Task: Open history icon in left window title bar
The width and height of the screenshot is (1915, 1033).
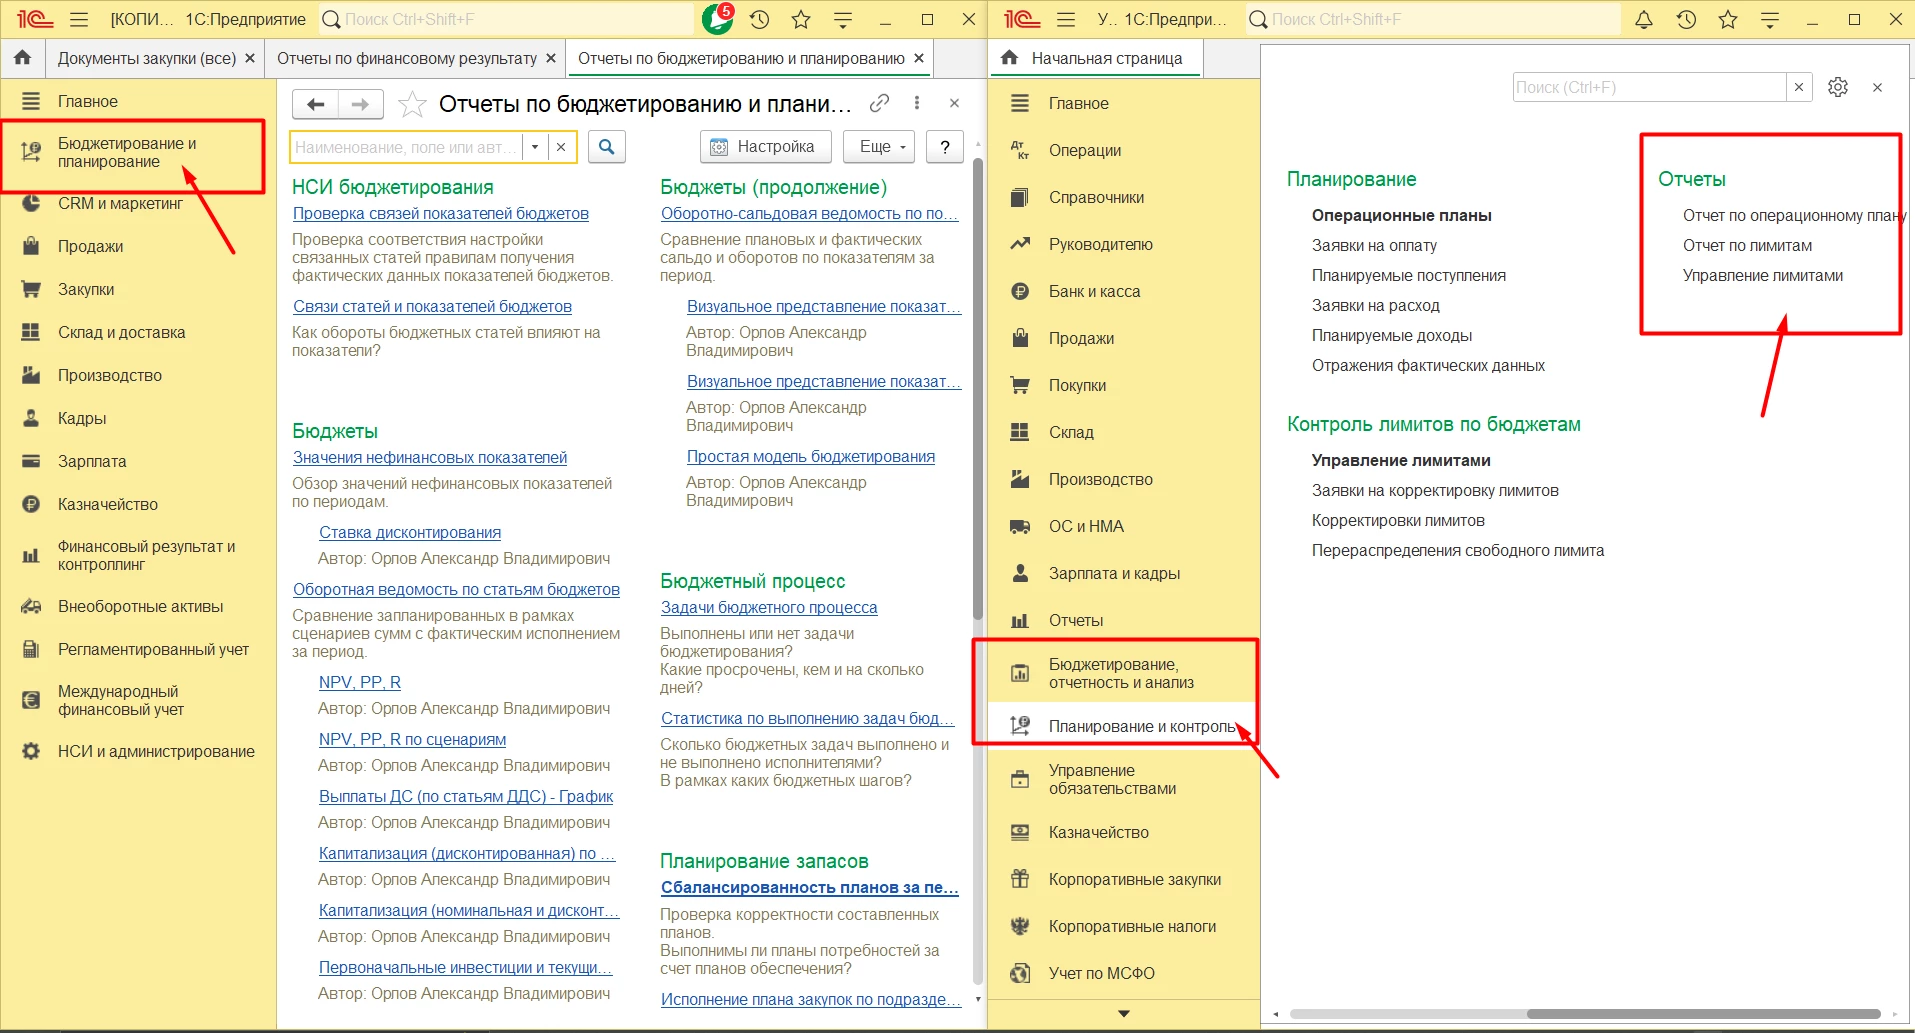Action: pyautogui.click(x=760, y=19)
